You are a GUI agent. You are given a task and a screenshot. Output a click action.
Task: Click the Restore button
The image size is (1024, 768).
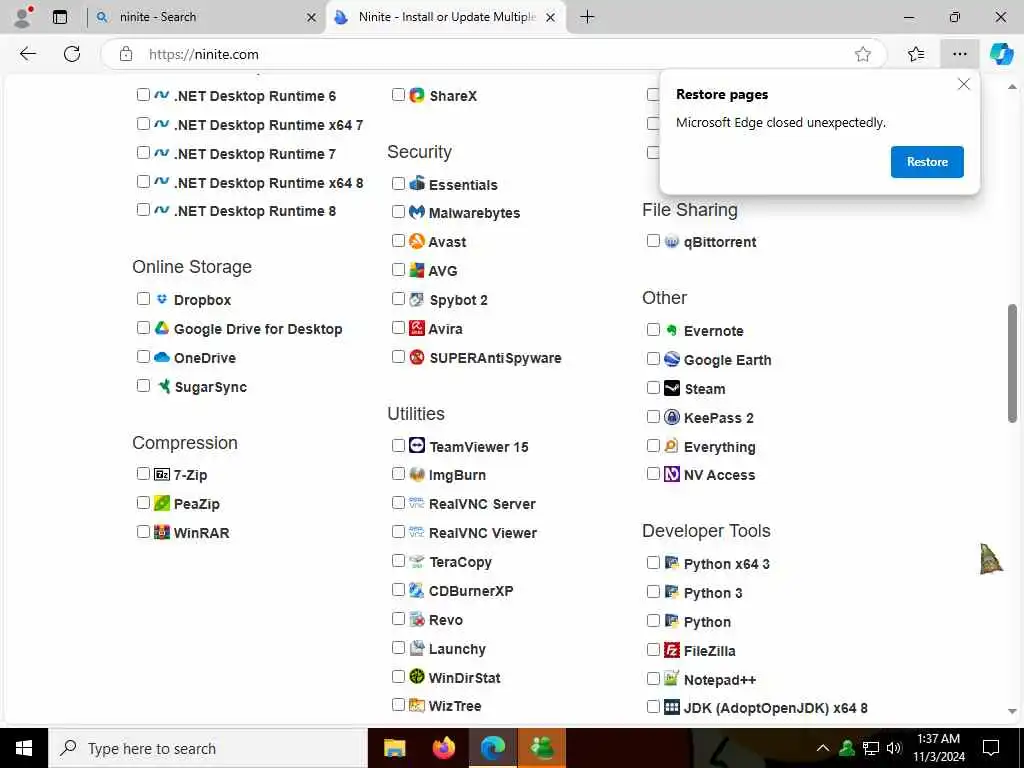tap(927, 162)
